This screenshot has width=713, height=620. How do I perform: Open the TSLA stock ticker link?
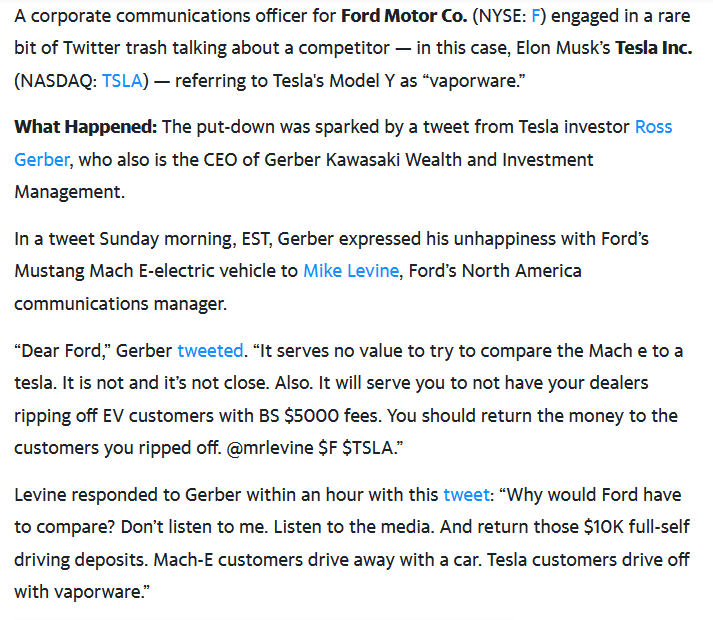(x=122, y=81)
